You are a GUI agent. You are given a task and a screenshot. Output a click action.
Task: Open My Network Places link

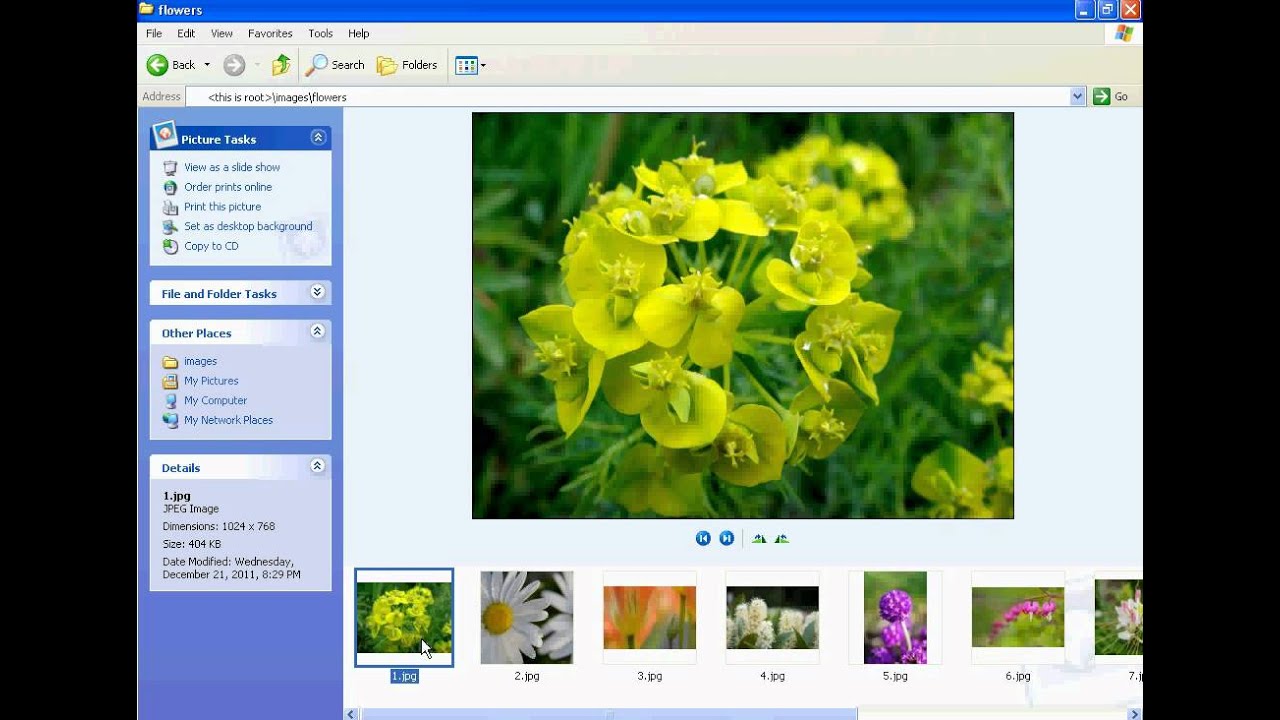pos(228,420)
